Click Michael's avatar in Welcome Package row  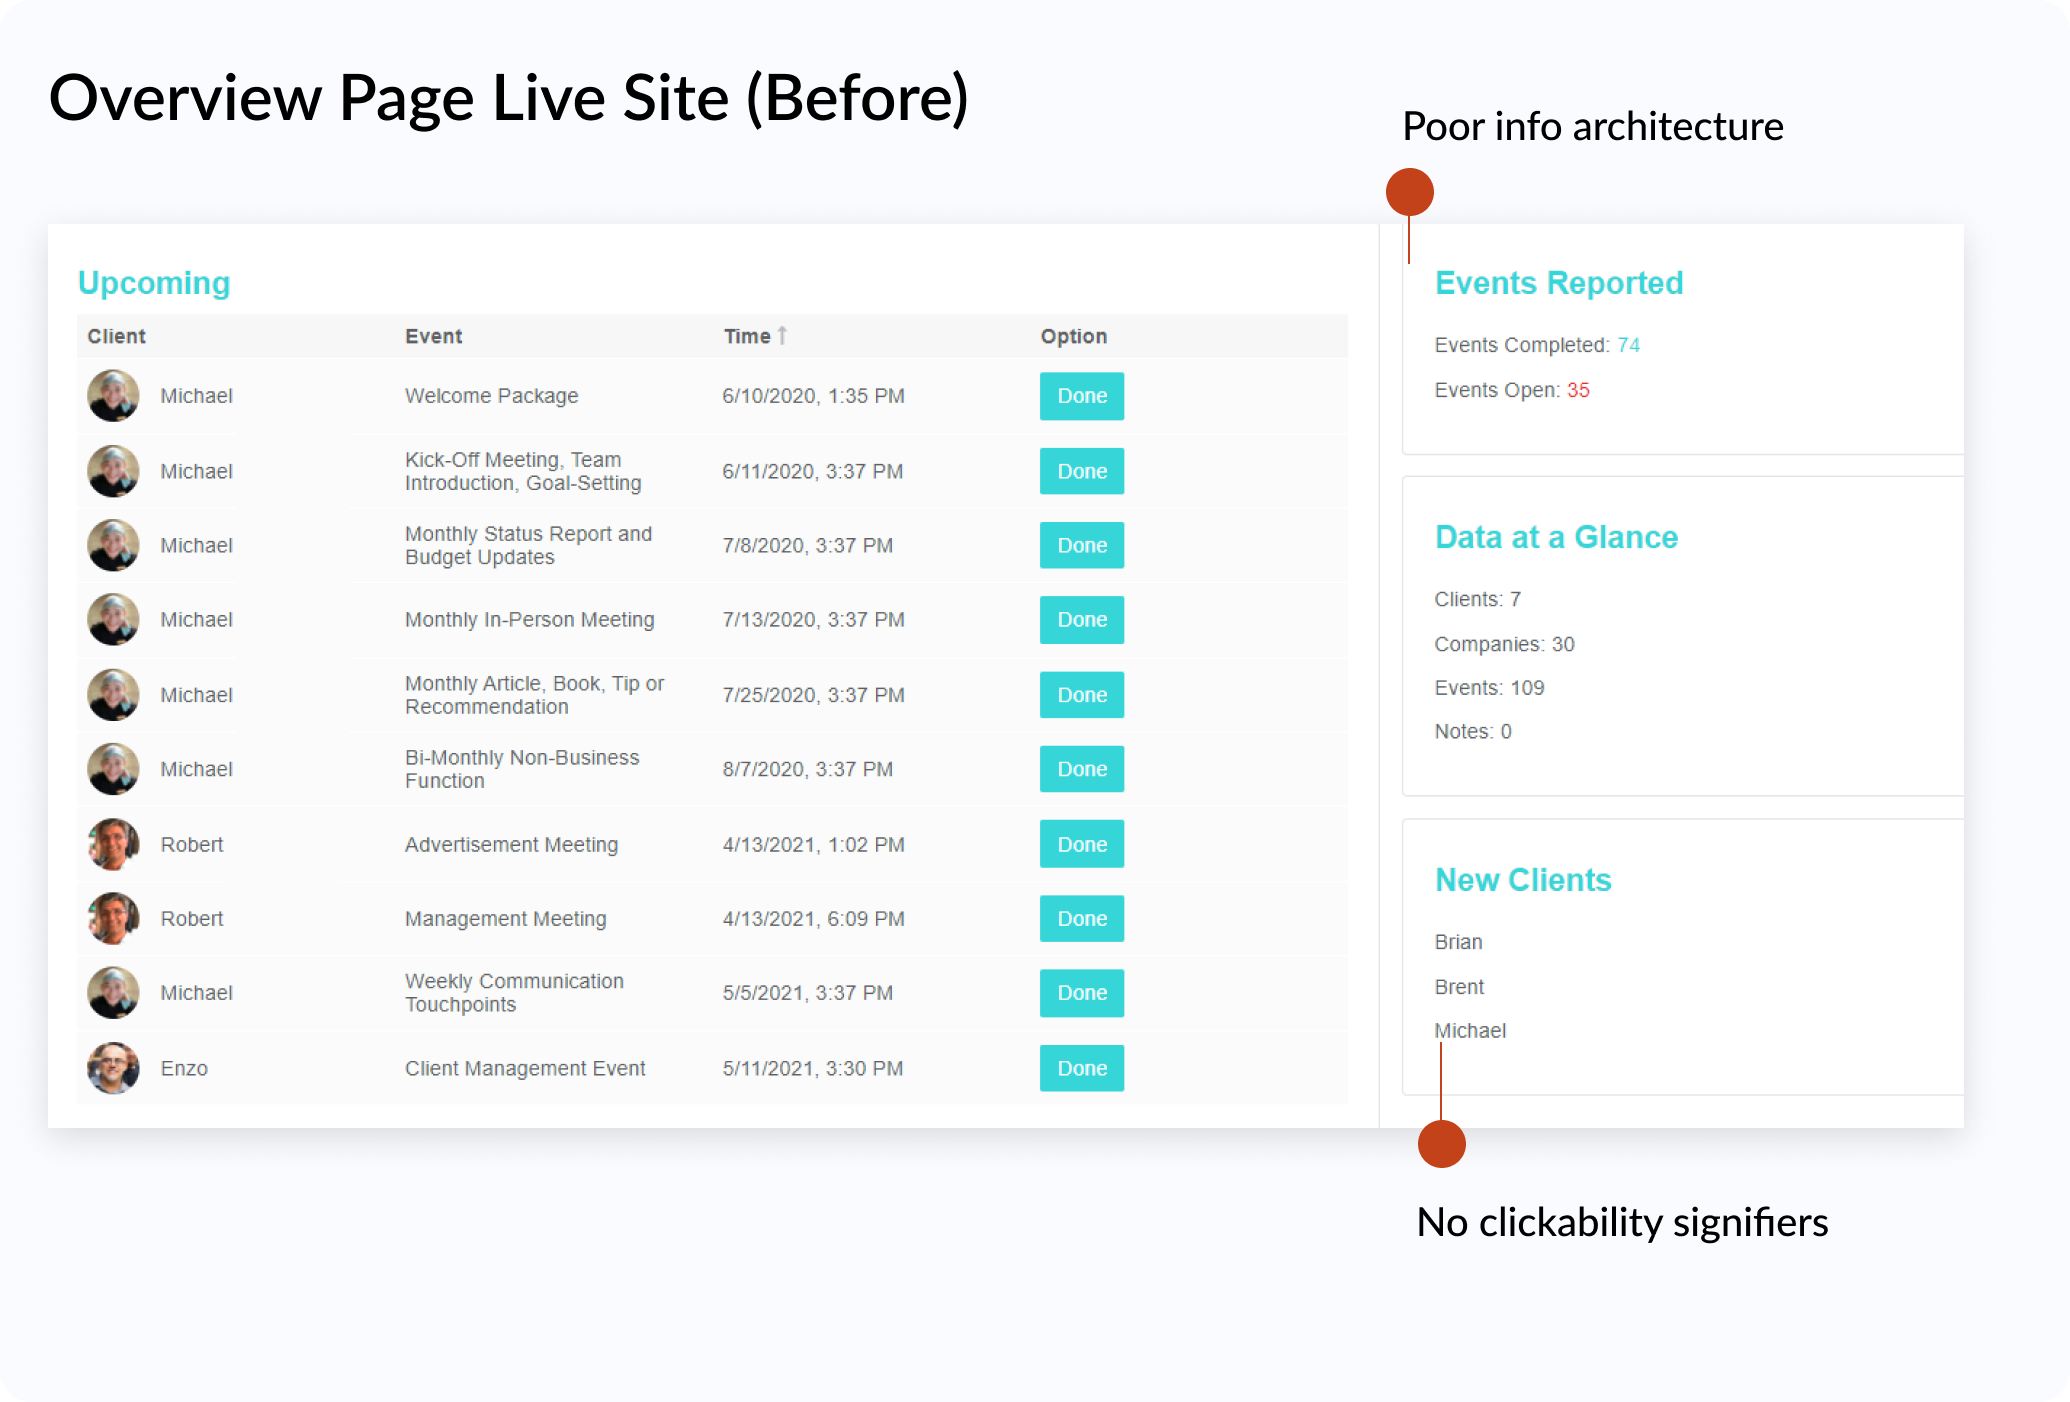(113, 396)
